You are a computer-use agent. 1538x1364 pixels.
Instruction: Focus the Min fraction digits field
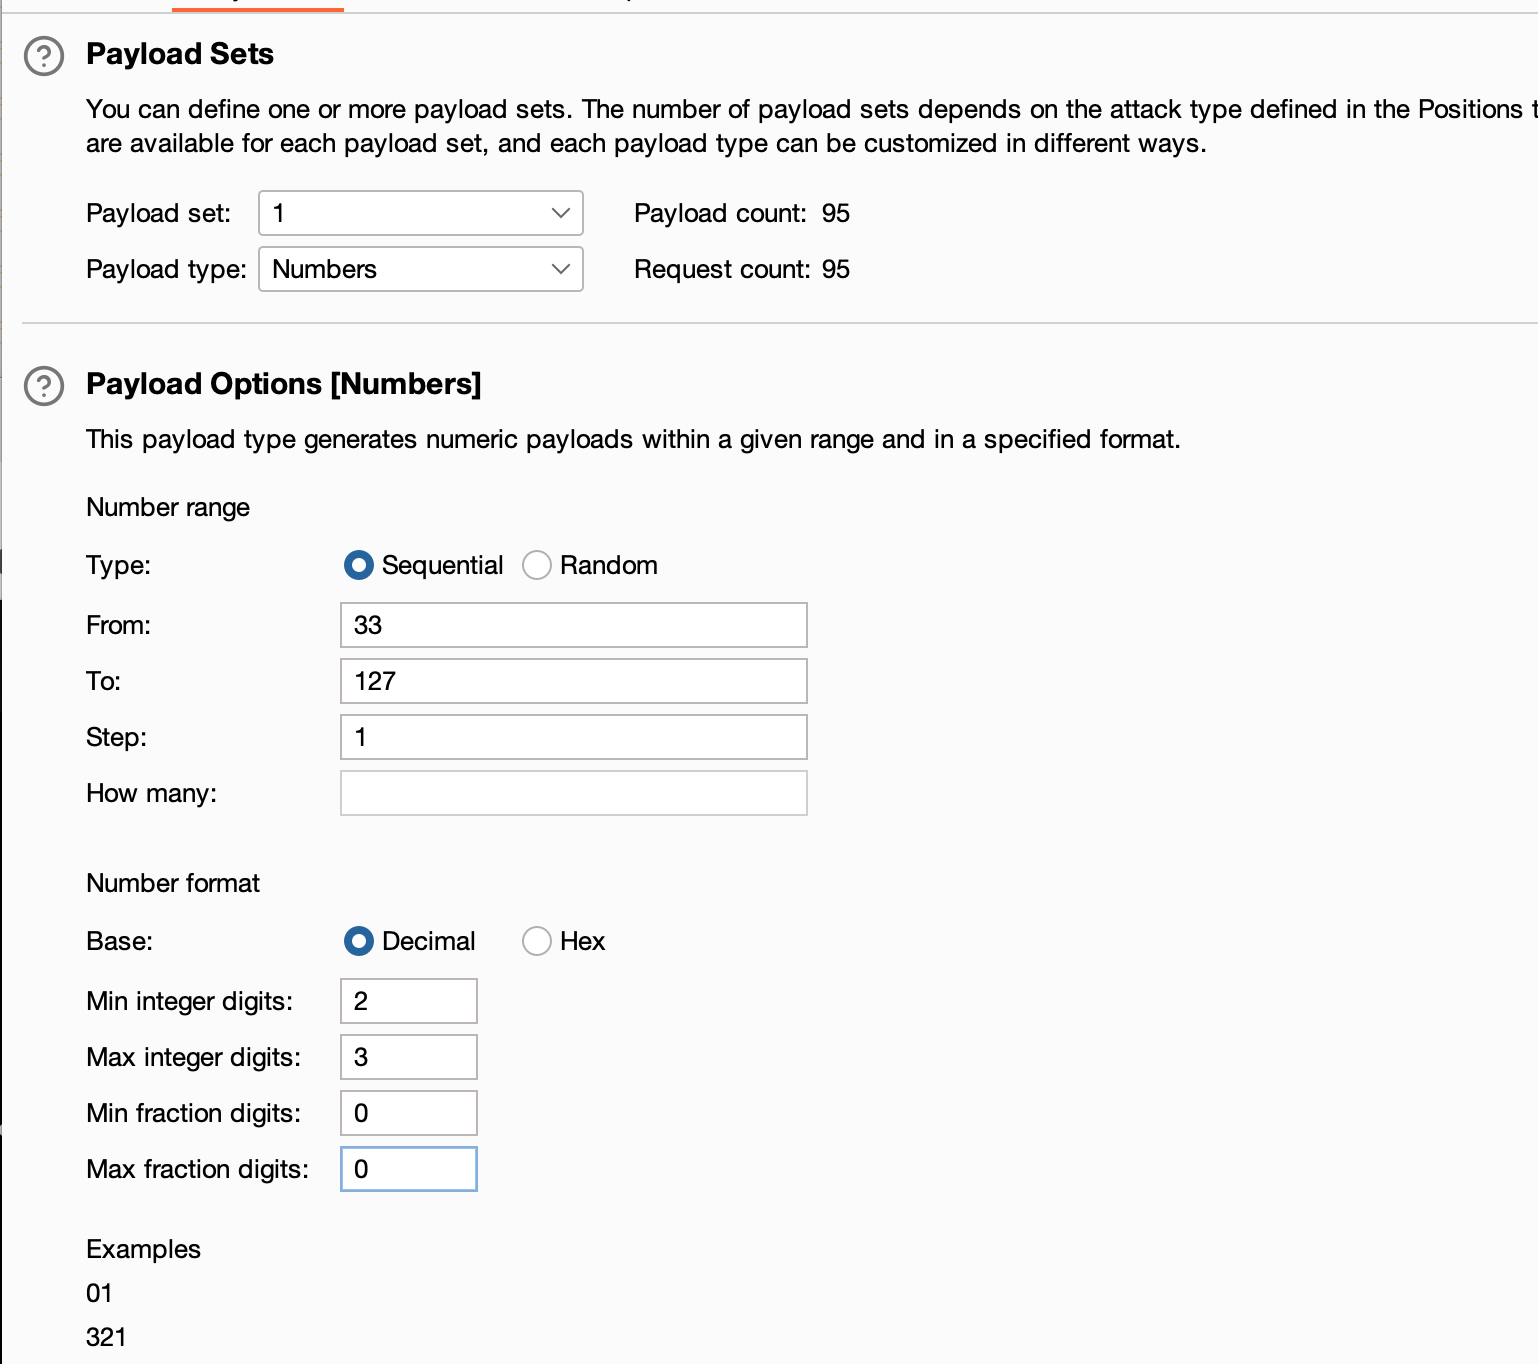point(409,1113)
